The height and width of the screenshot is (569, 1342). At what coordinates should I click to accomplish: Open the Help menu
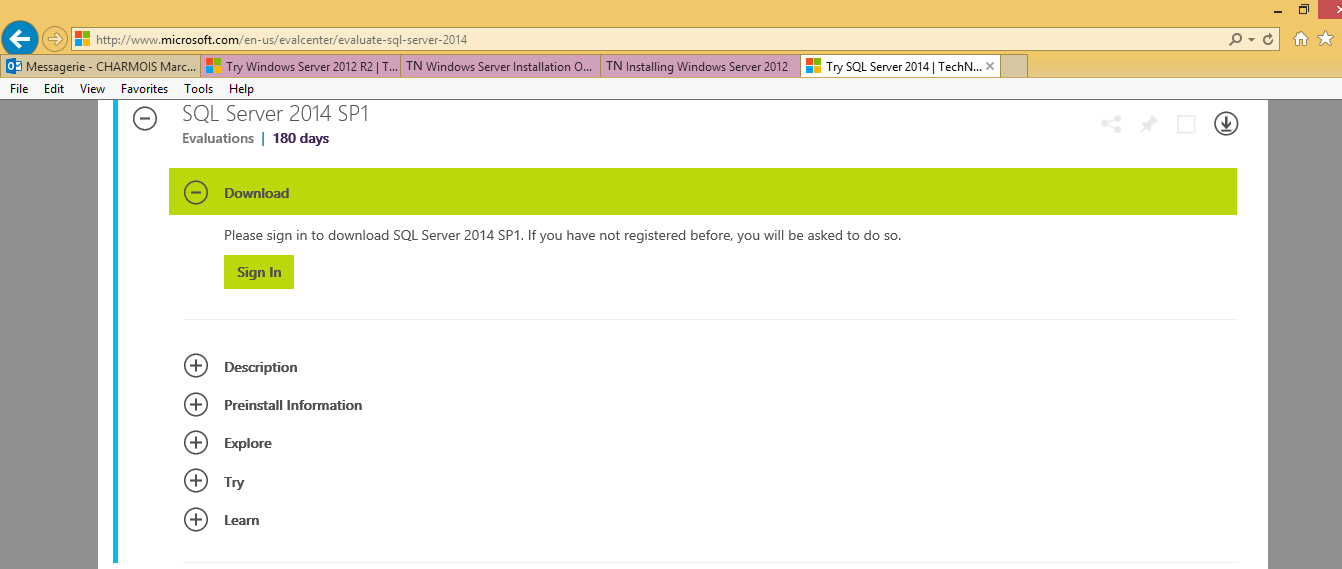click(241, 89)
